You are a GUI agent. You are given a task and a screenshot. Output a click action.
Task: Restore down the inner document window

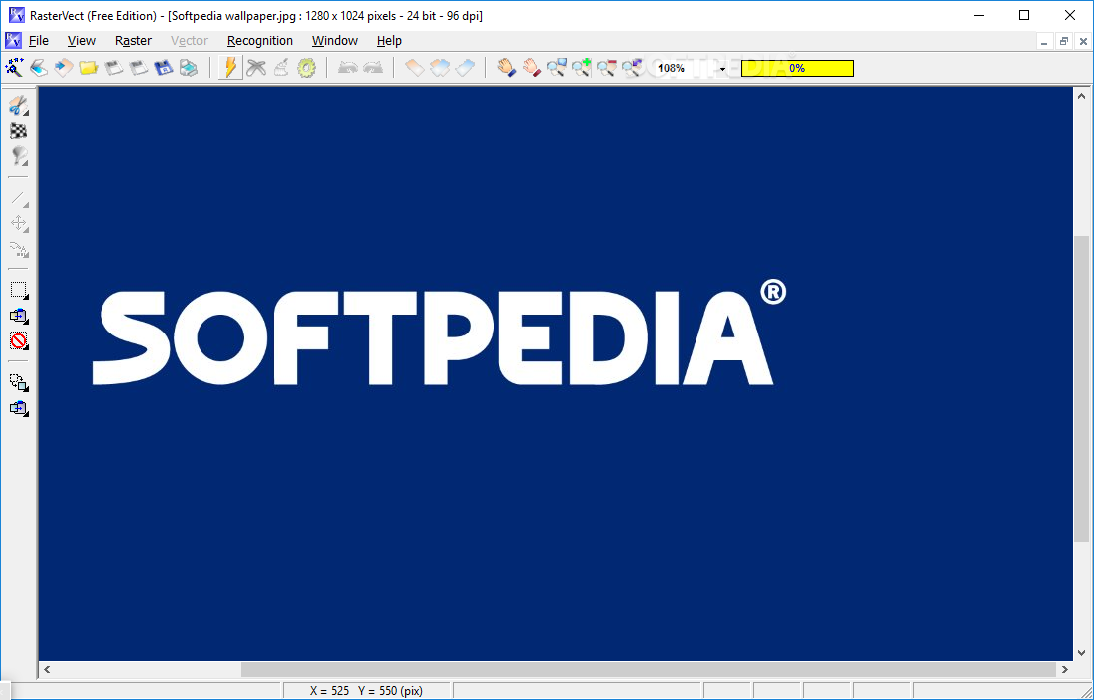pos(1063,42)
